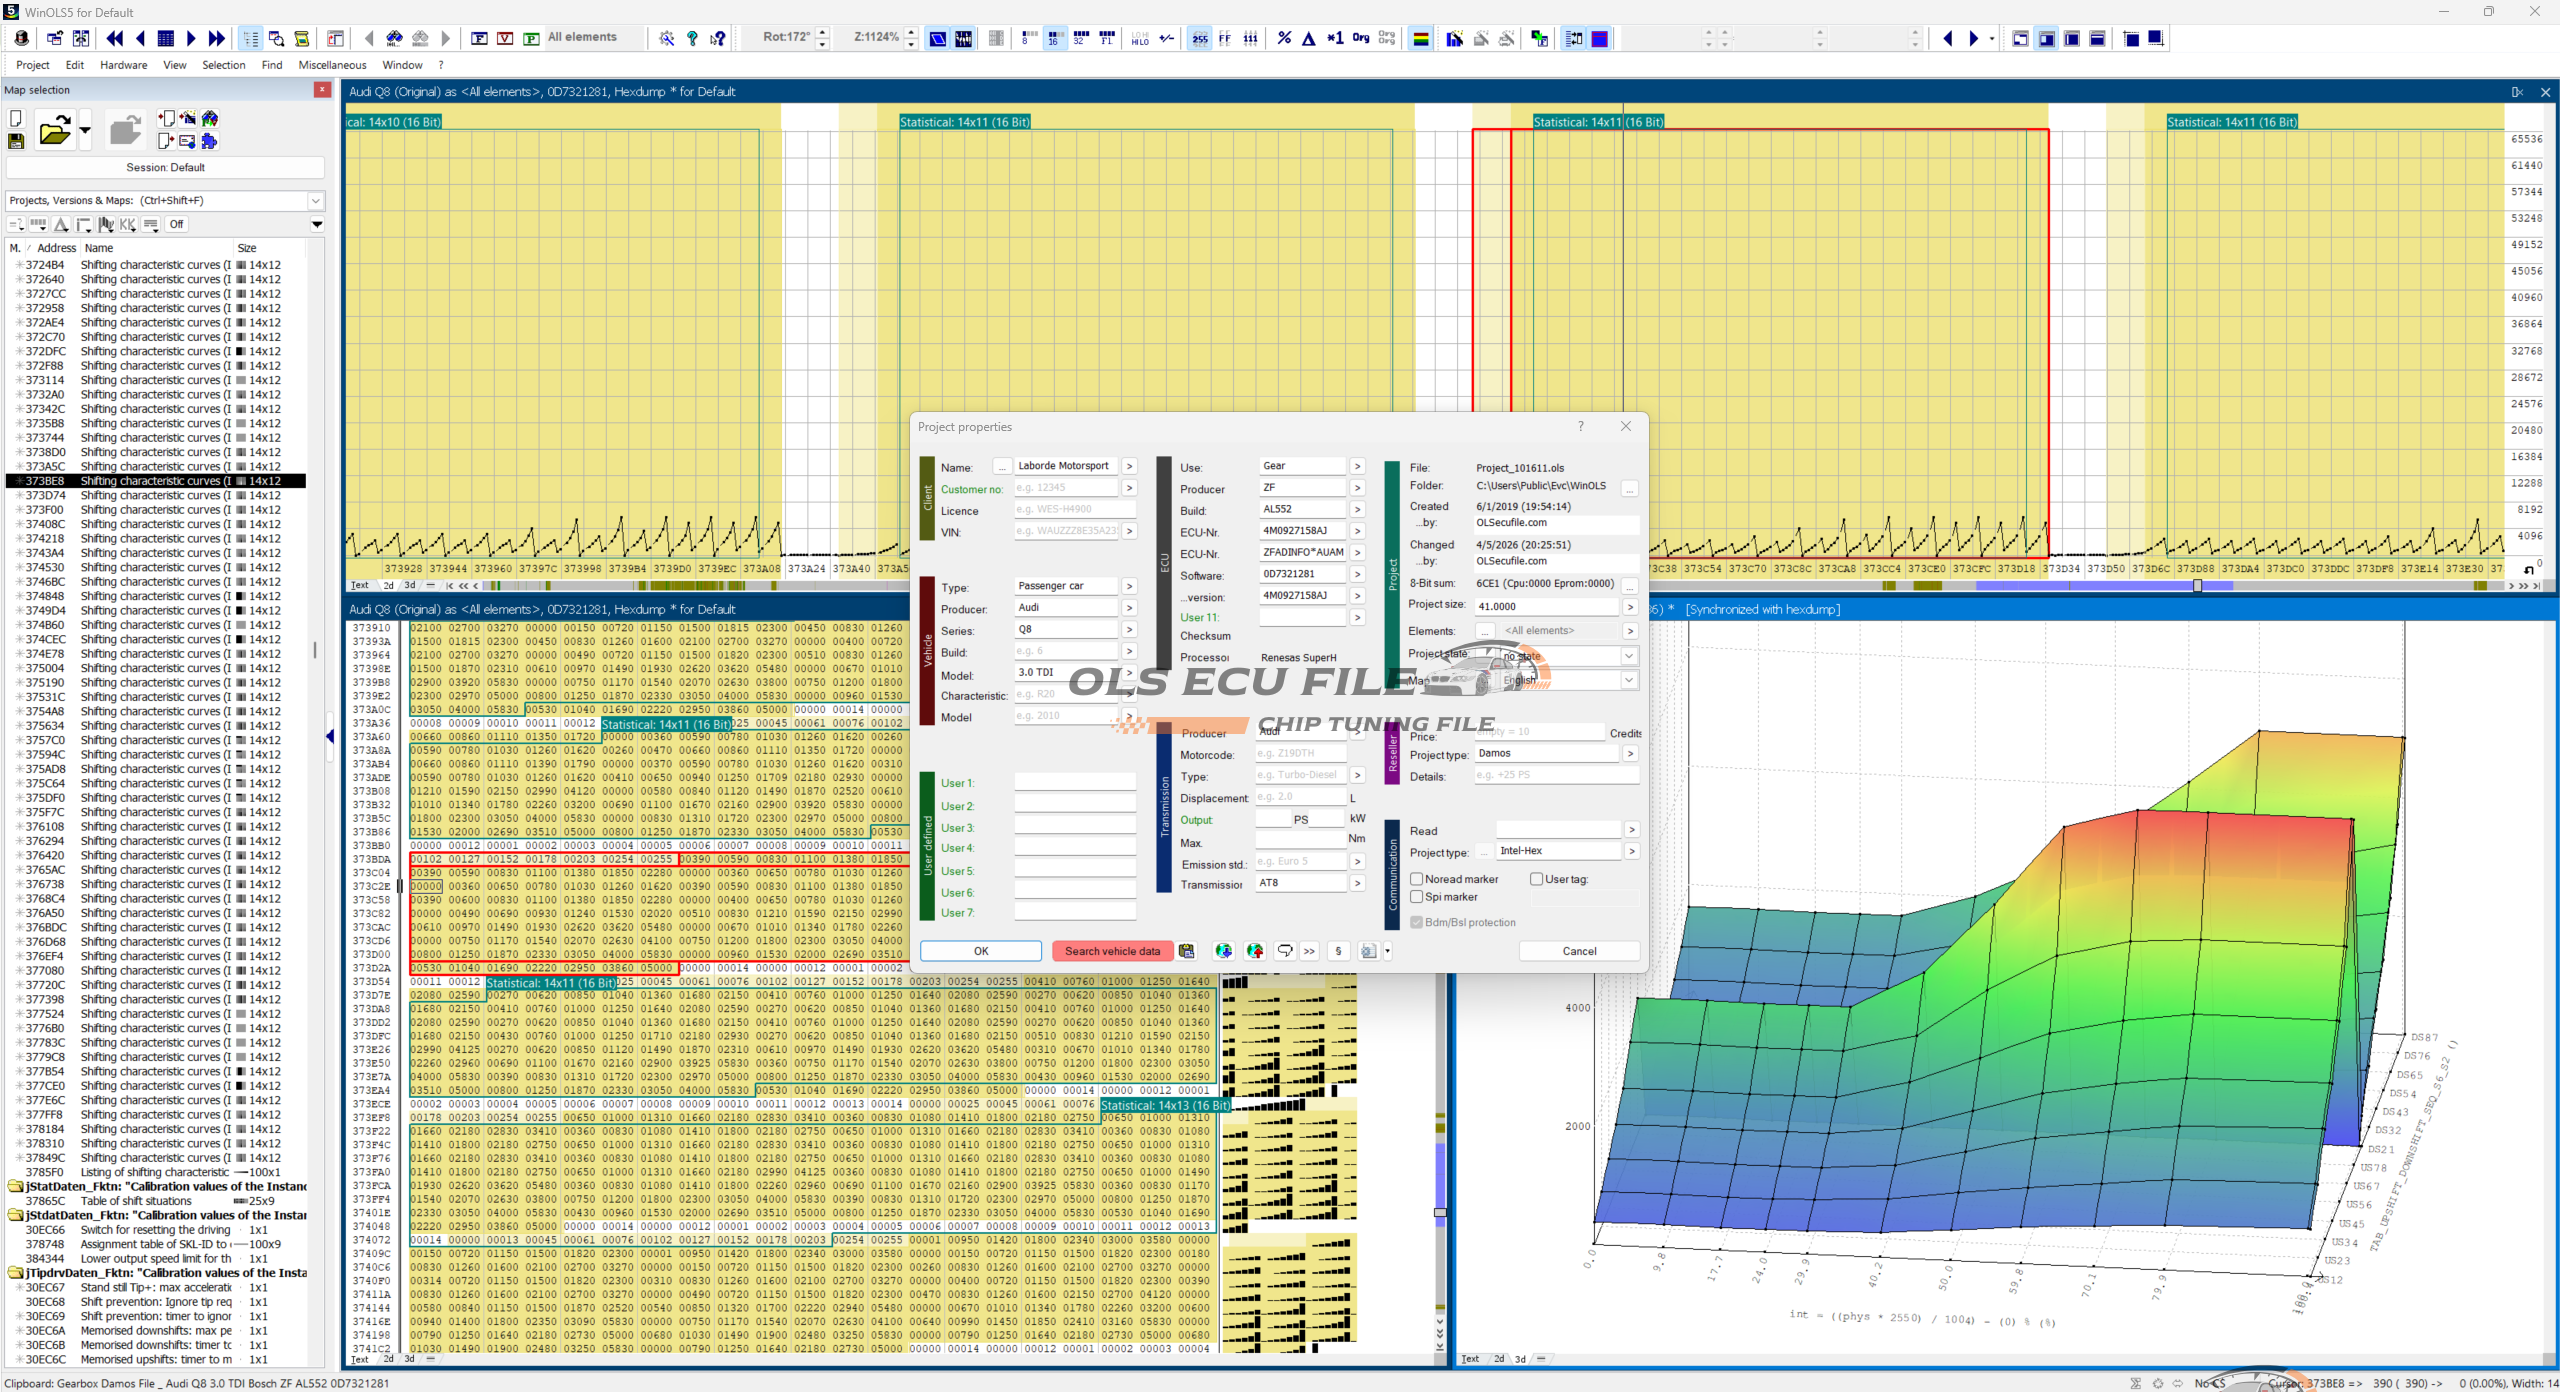Click the percent difference display icon
This screenshot has height=1392, width=2560.
tap(1284, 38)
